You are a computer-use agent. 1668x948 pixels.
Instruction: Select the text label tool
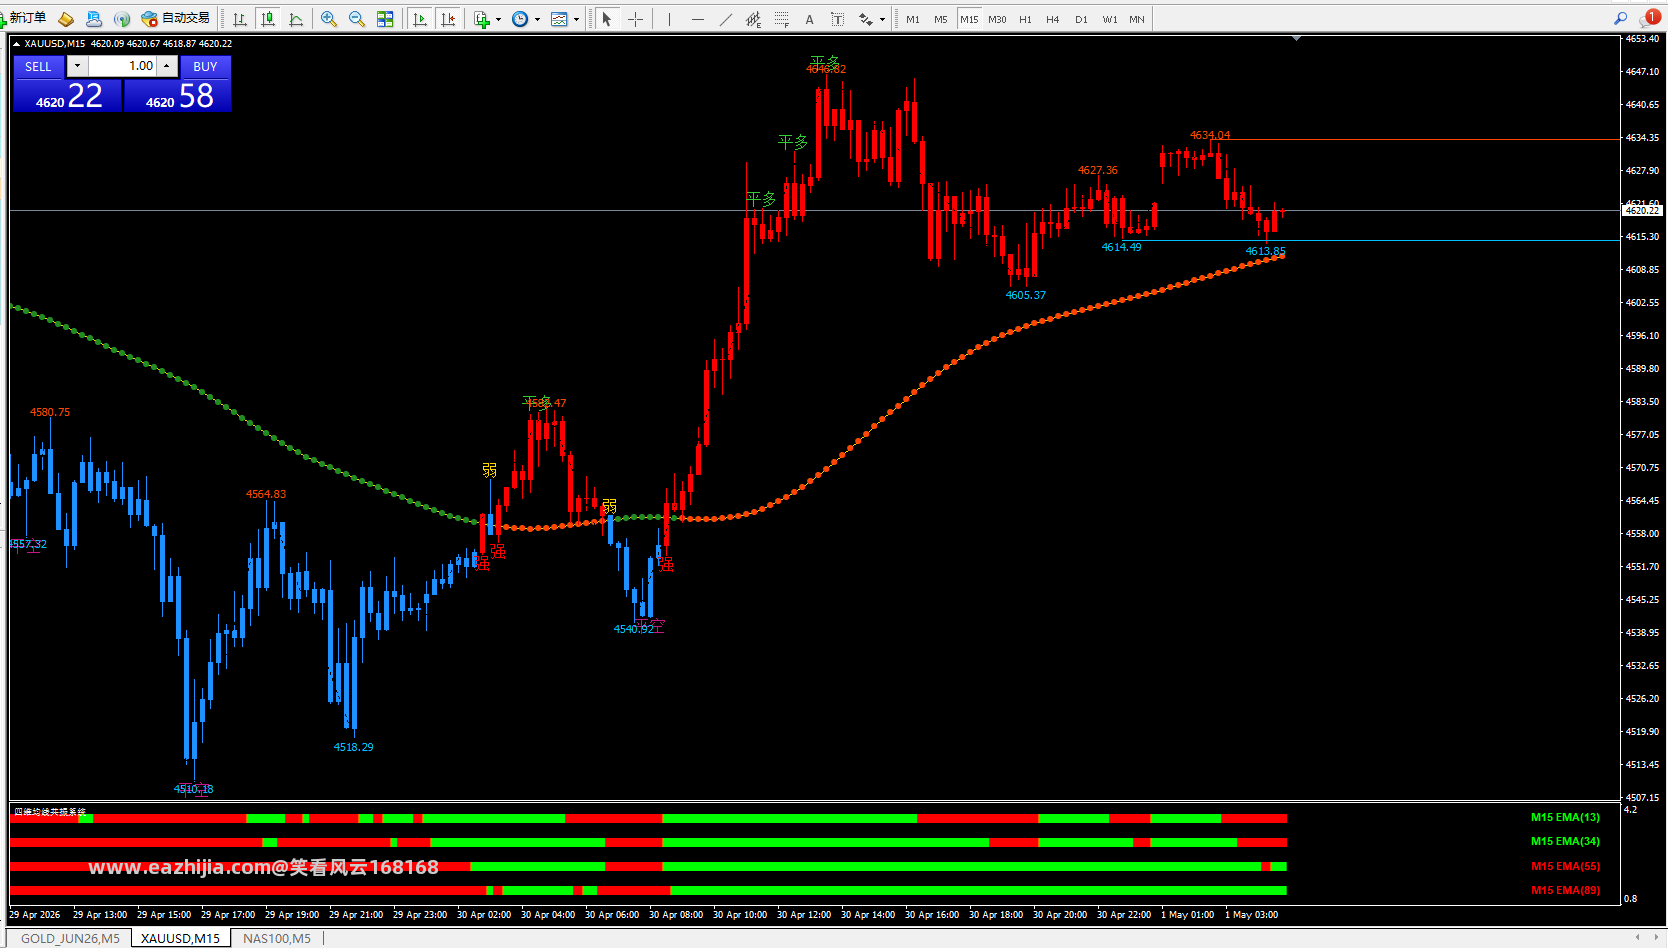coord(838,19)
